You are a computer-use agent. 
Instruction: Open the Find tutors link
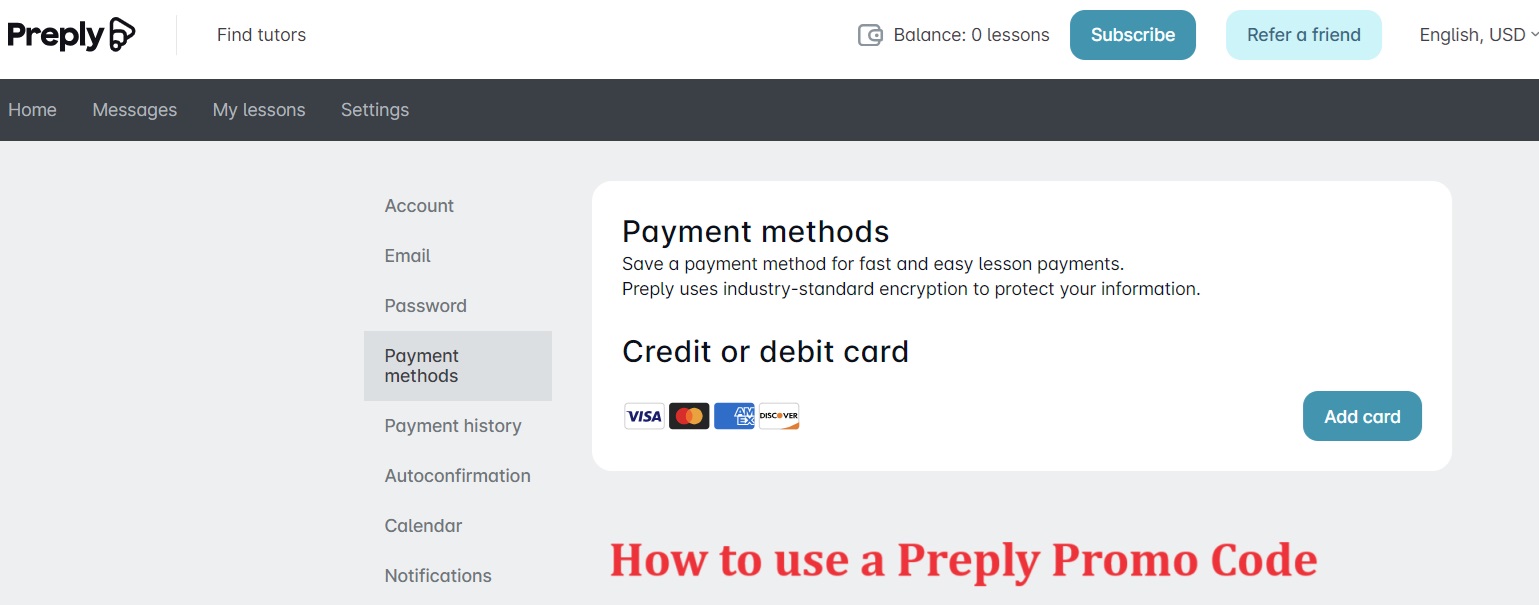tap(261, 35)
